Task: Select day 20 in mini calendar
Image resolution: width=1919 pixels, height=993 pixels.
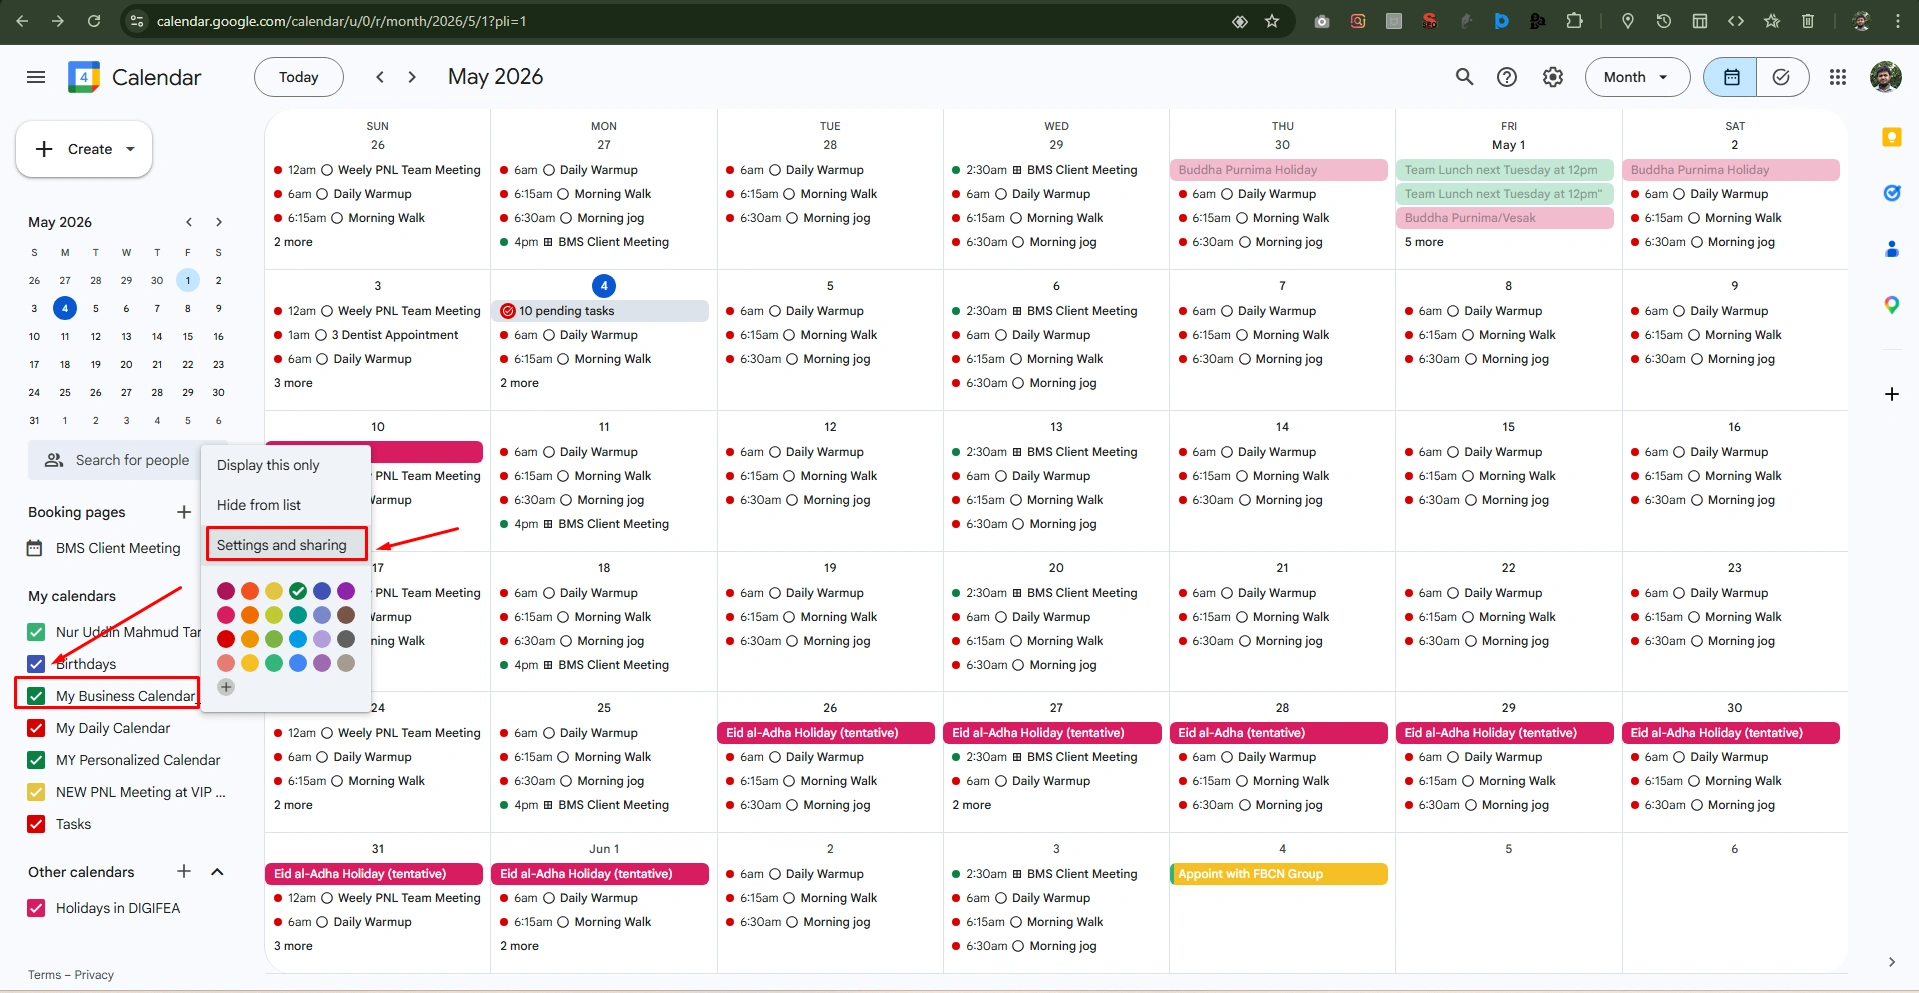Action: coord(126,364)
